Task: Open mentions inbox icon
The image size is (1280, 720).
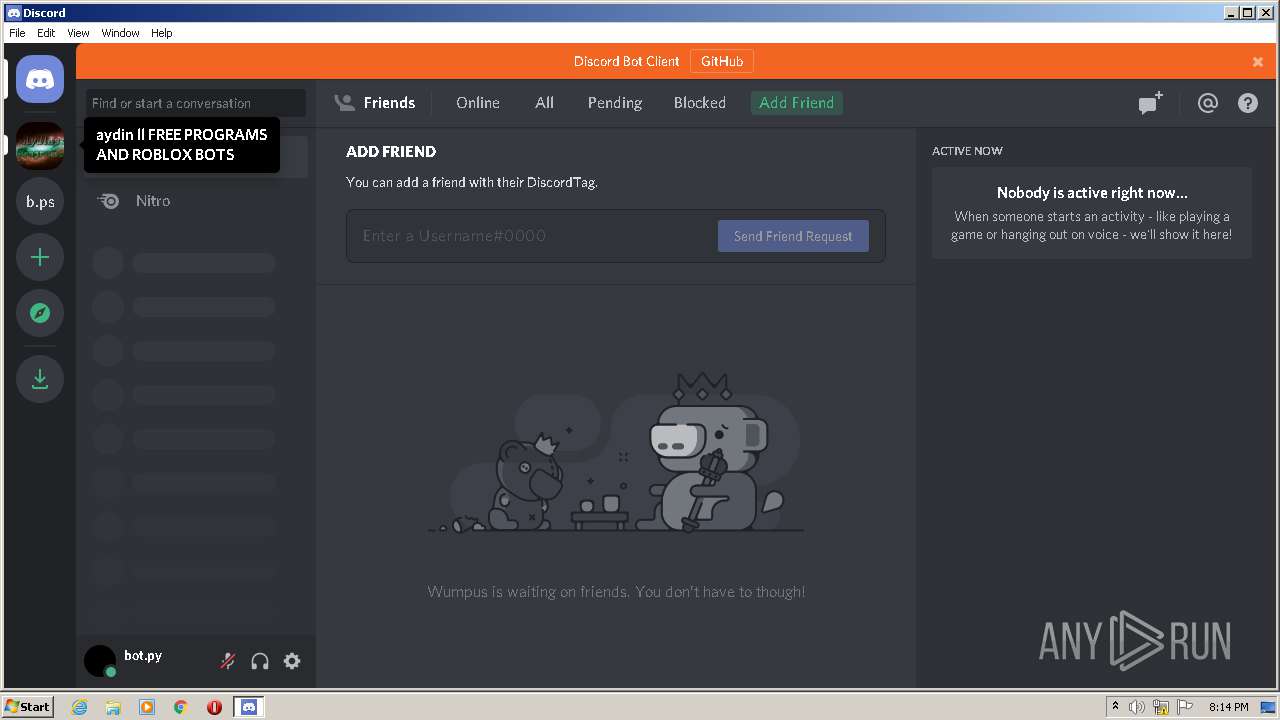Action: coord(1208,103)
